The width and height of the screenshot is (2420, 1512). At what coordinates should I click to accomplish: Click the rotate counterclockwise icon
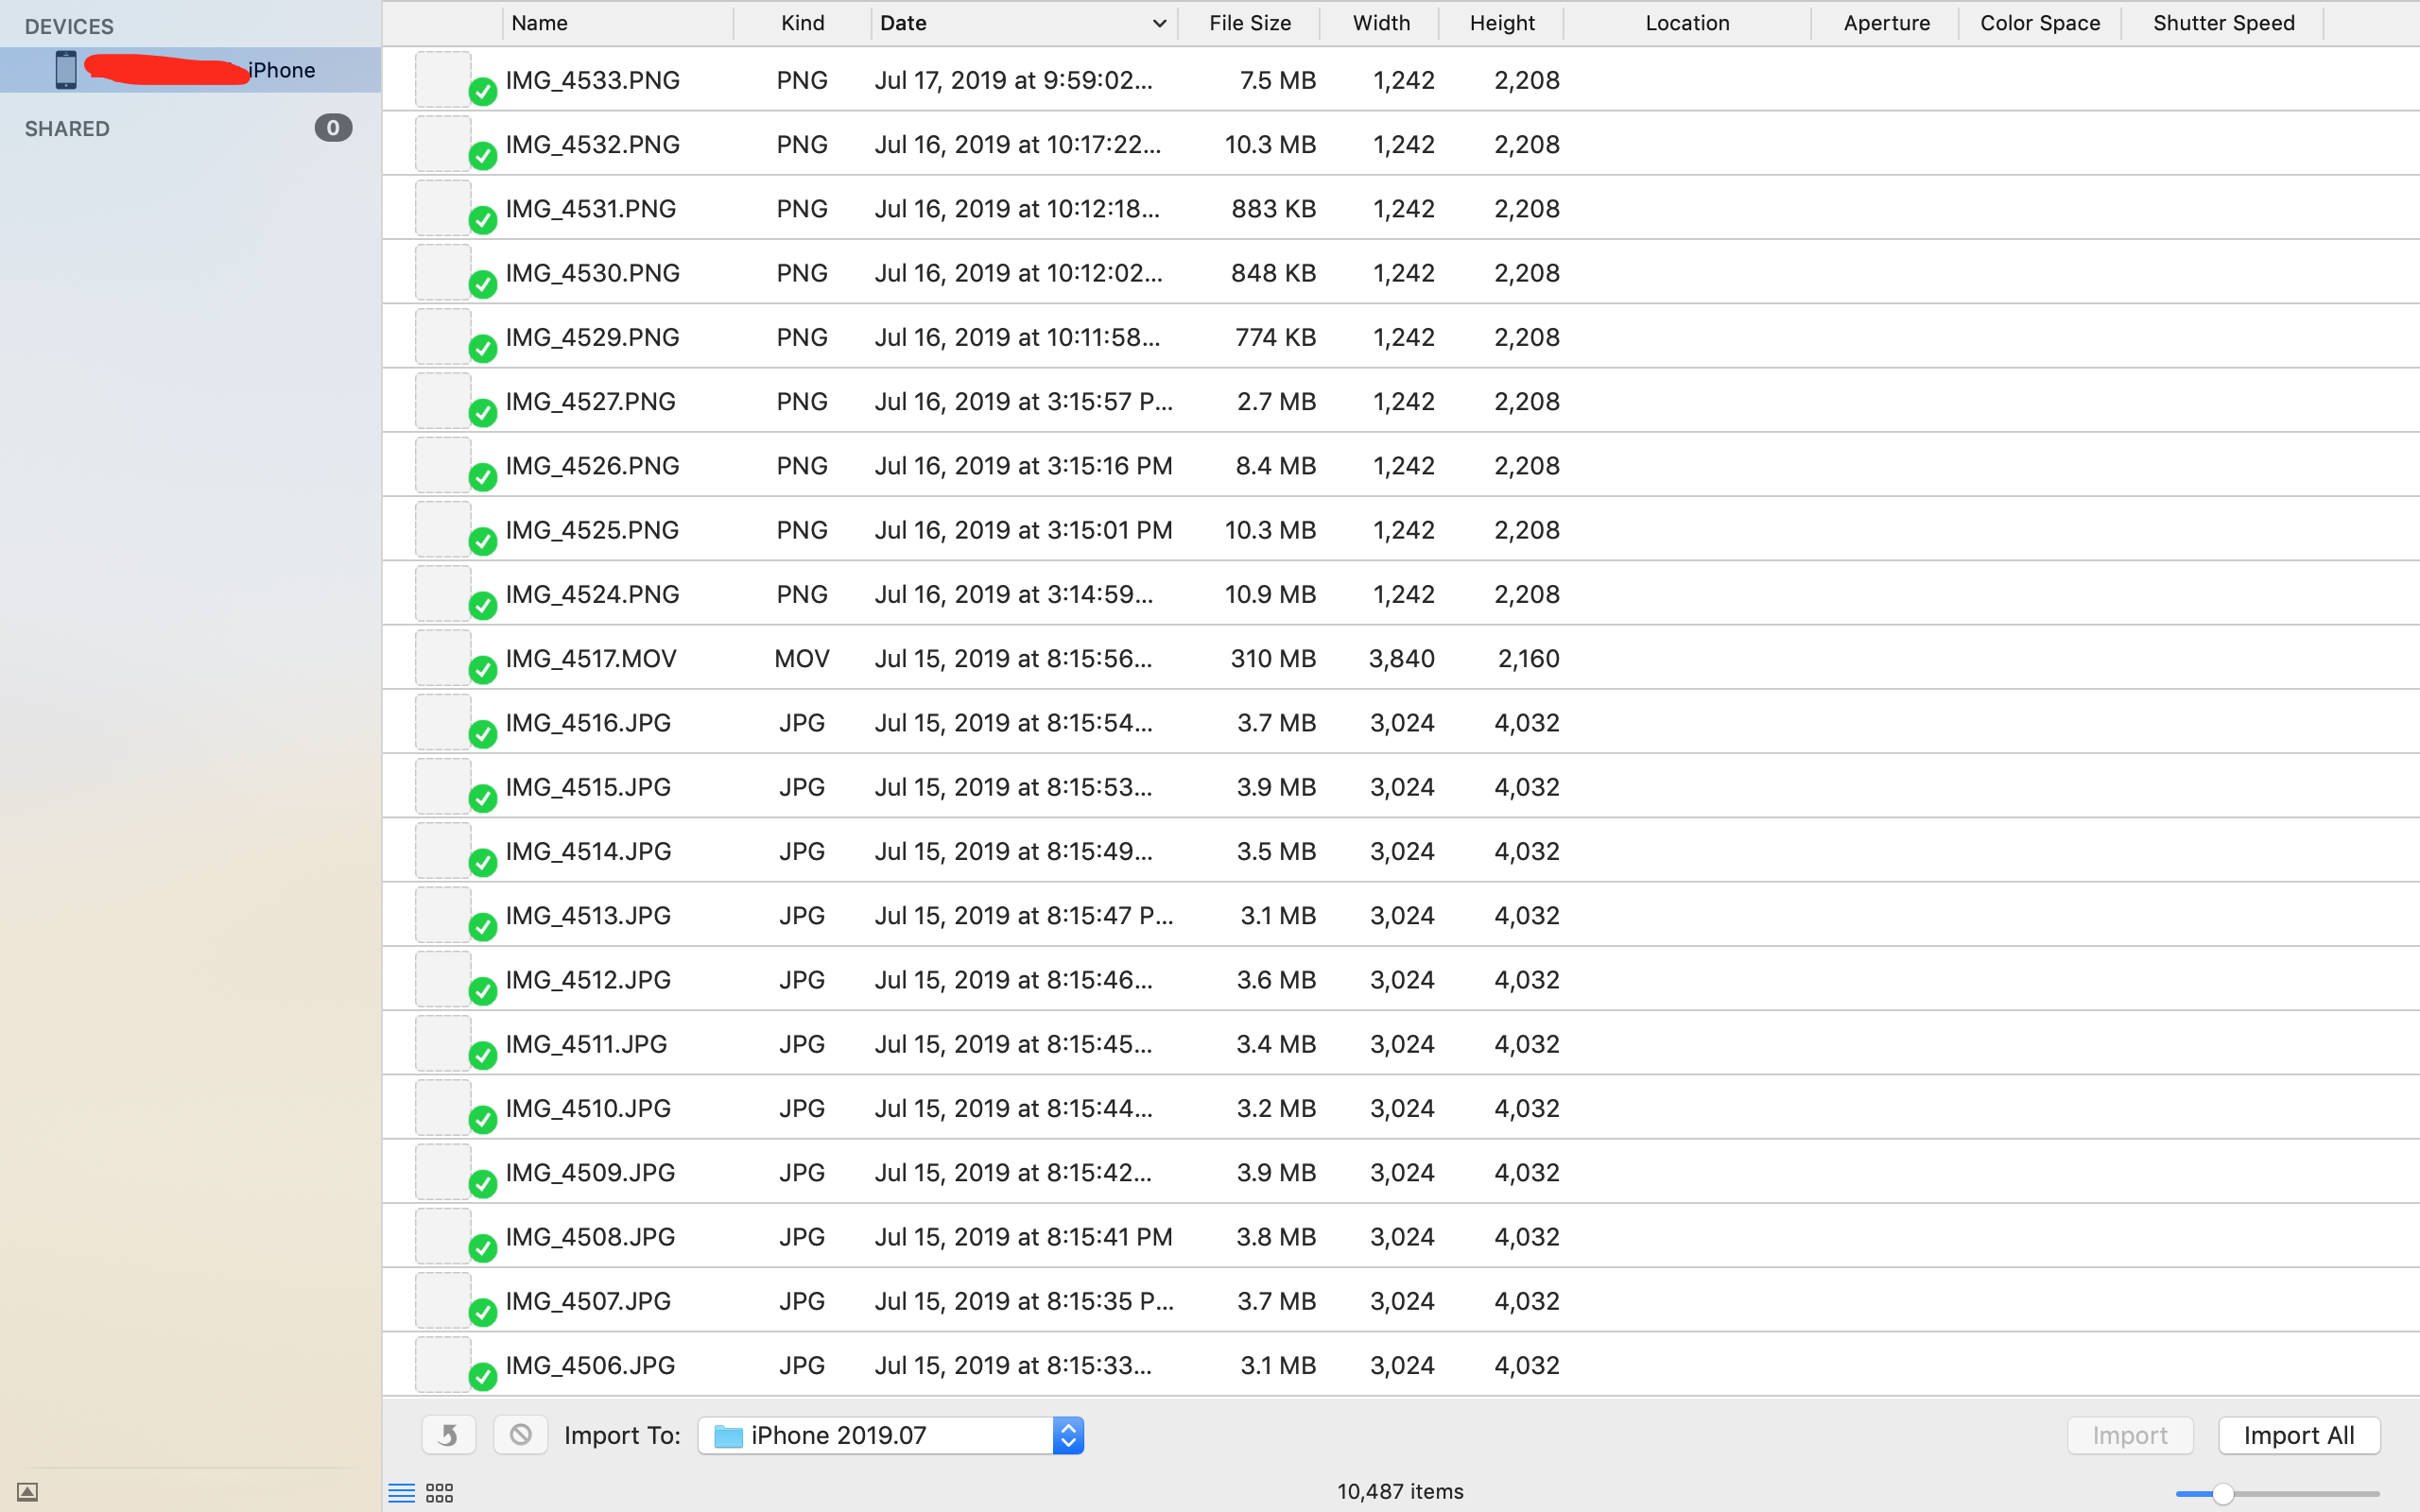448,1435
